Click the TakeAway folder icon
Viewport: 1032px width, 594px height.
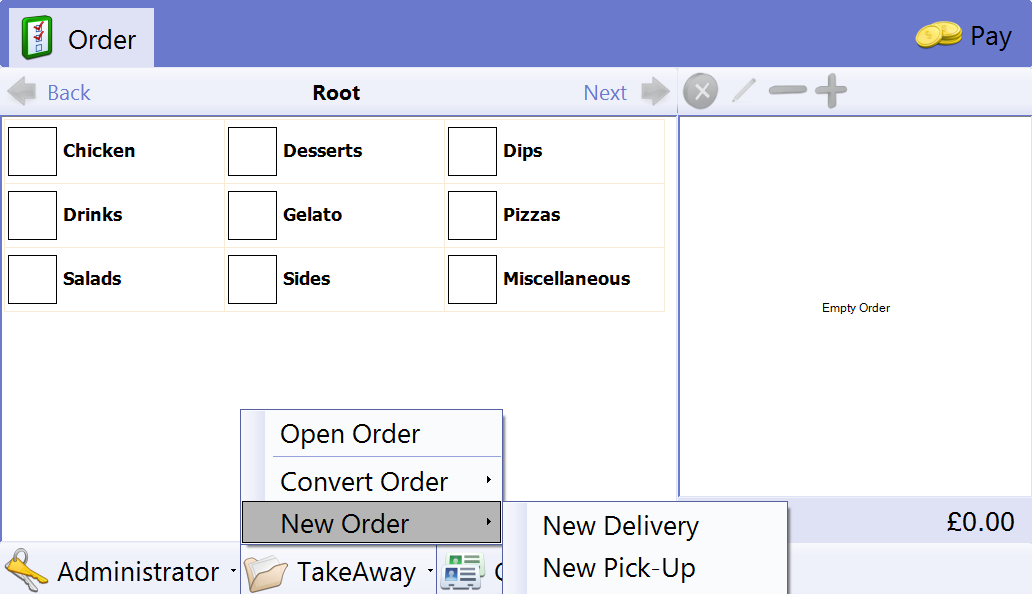pyautogui.click(x=266, y=572)
